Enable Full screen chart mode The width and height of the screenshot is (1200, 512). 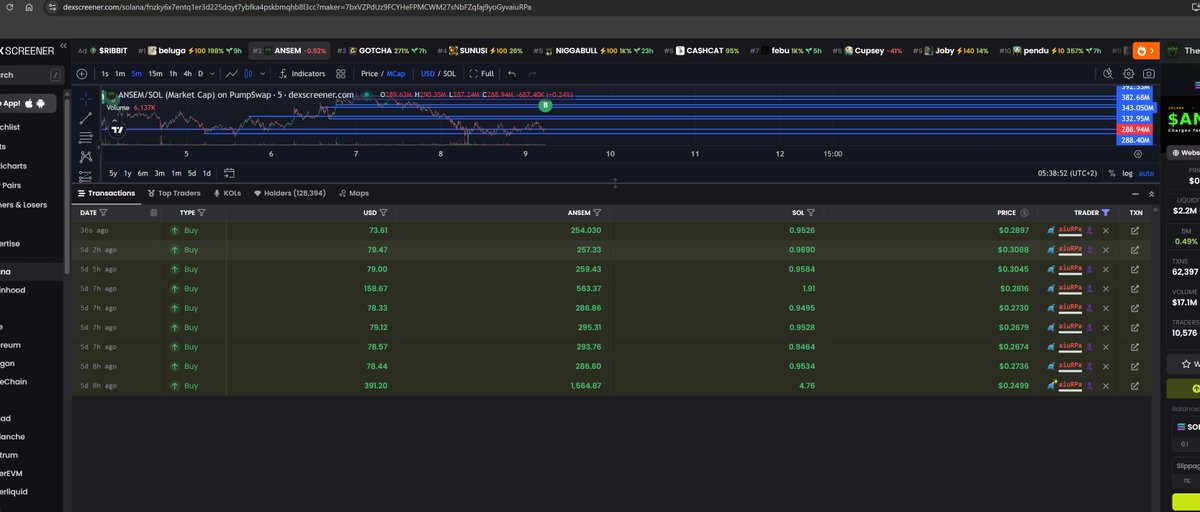[482, 73]
